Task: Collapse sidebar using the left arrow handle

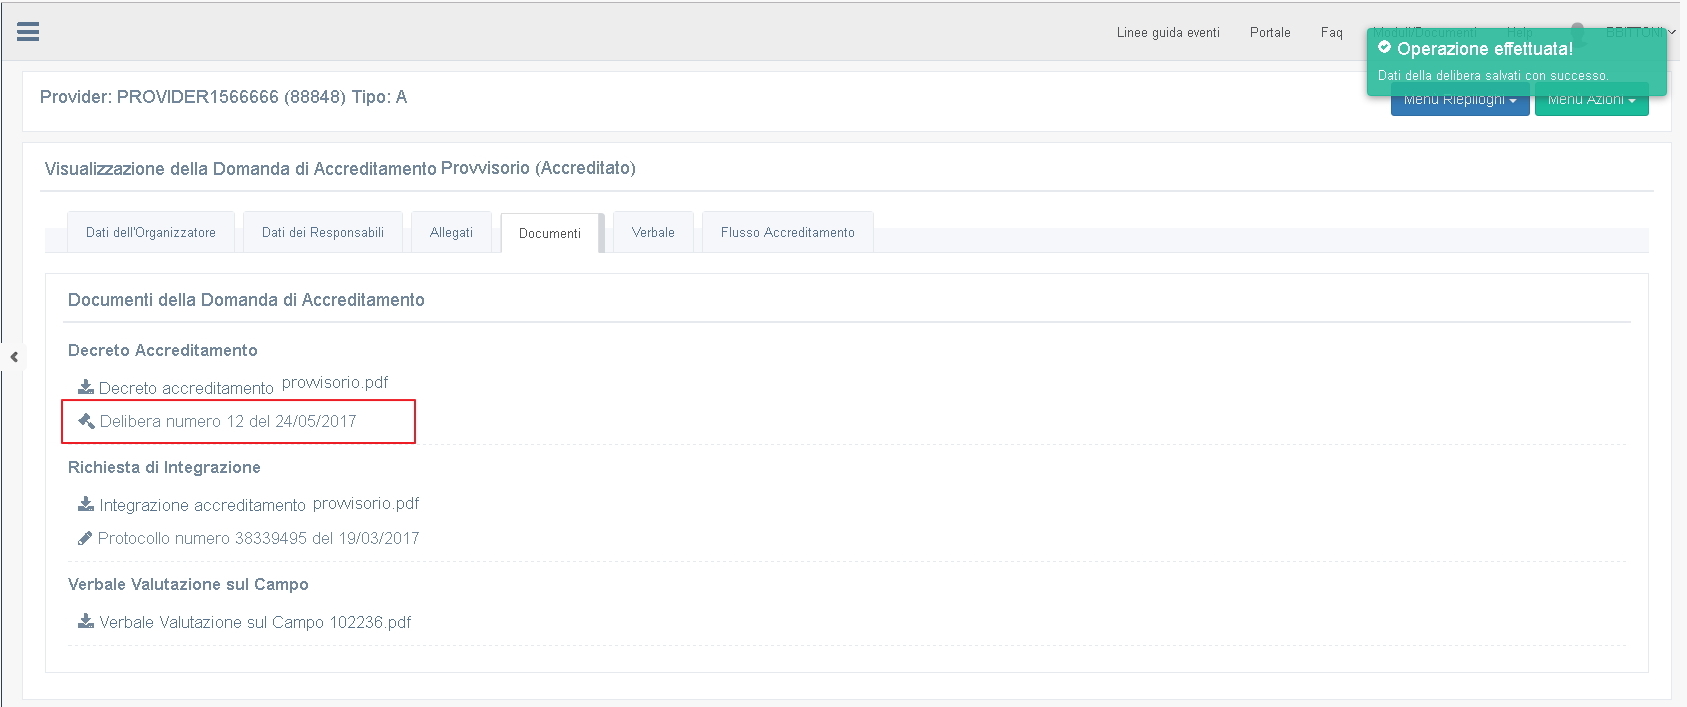Action: [x=14, y=357]
